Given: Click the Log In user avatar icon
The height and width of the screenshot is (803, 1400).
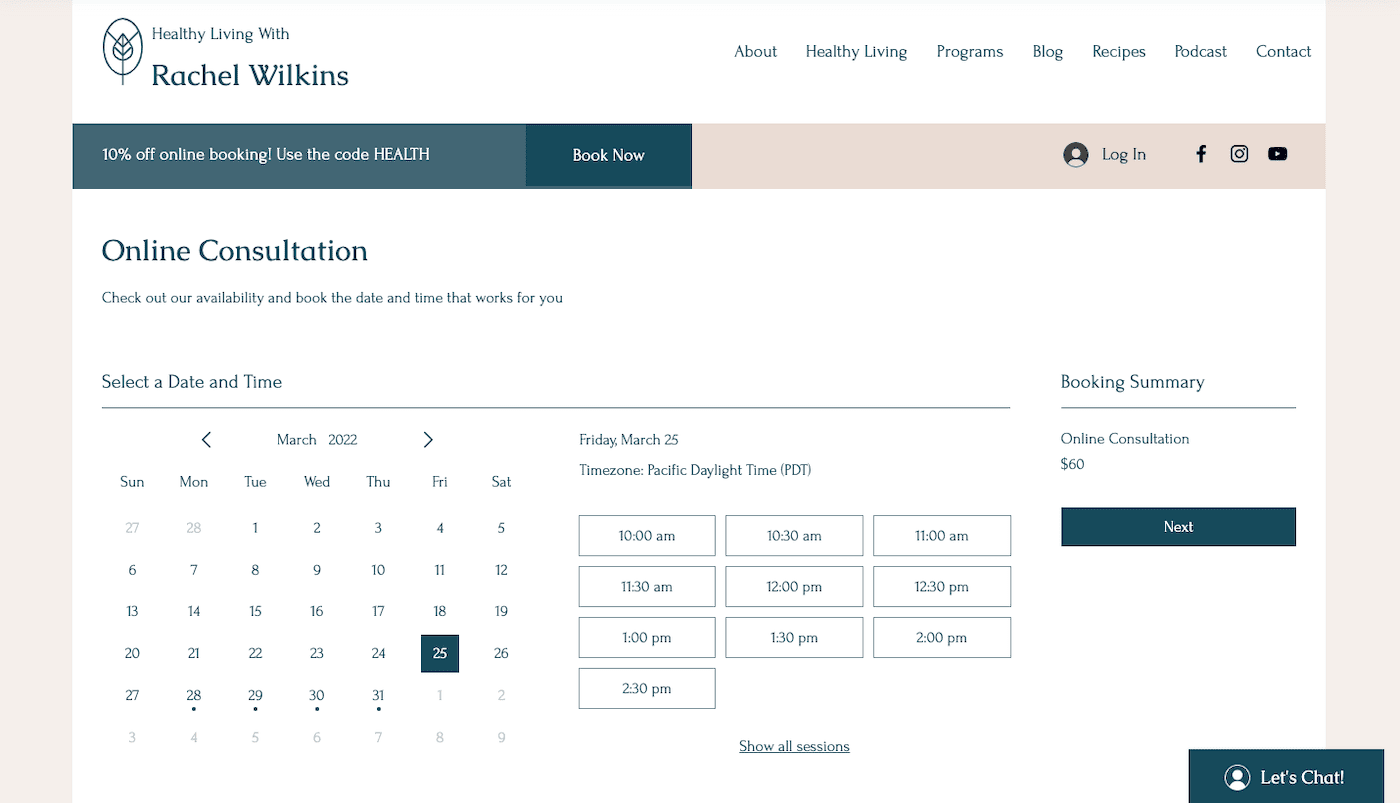Looking at the screenshot, I should coord(1076,155).
